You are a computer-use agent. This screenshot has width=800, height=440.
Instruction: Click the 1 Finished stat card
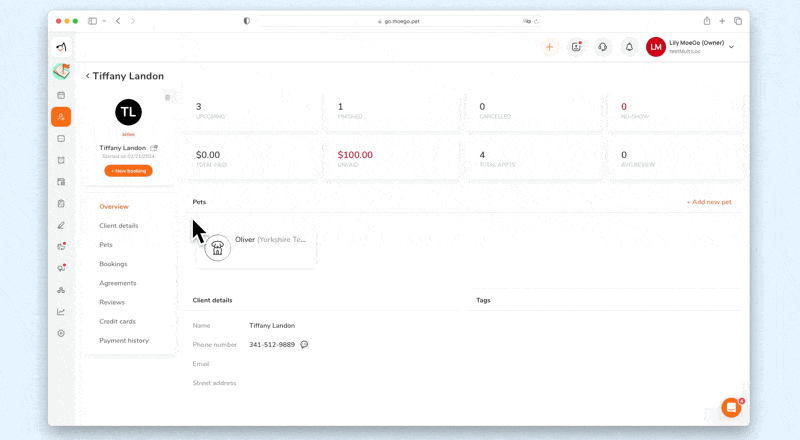[x=394, y=111]
